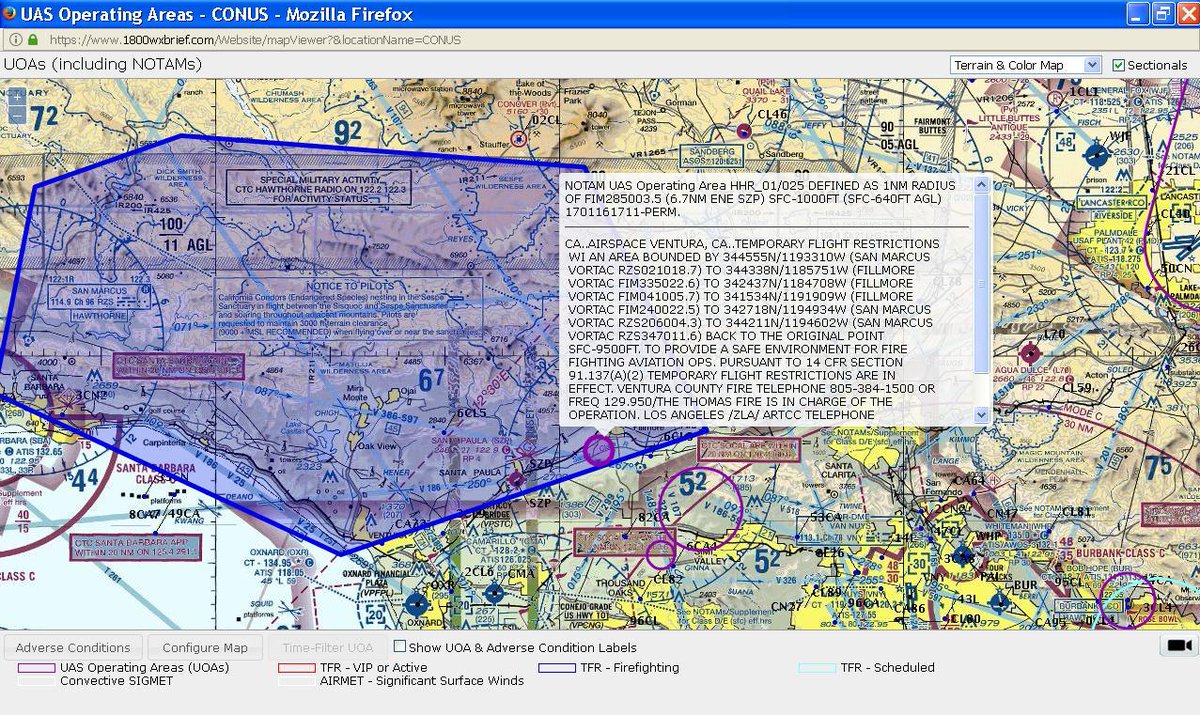Click the page info icon beside the padlock
1200x715 pixels.
pyautogui.click(x=14, y=40)
